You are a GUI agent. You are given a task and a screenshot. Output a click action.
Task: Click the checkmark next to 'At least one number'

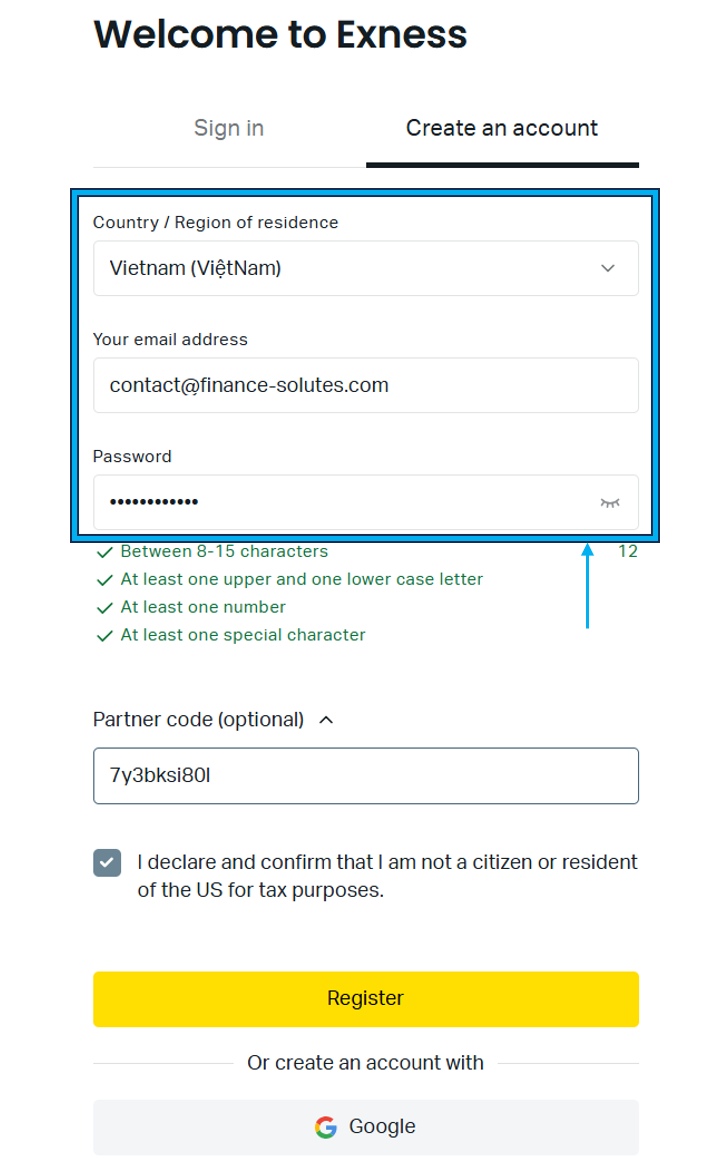coord(105,608)
